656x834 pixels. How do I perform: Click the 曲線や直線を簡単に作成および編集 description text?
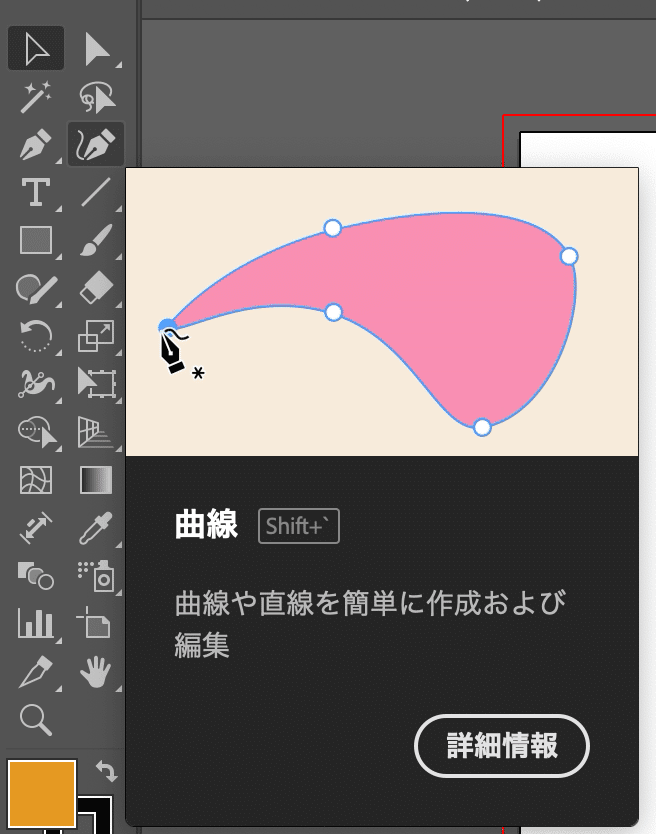coord(370,623)
